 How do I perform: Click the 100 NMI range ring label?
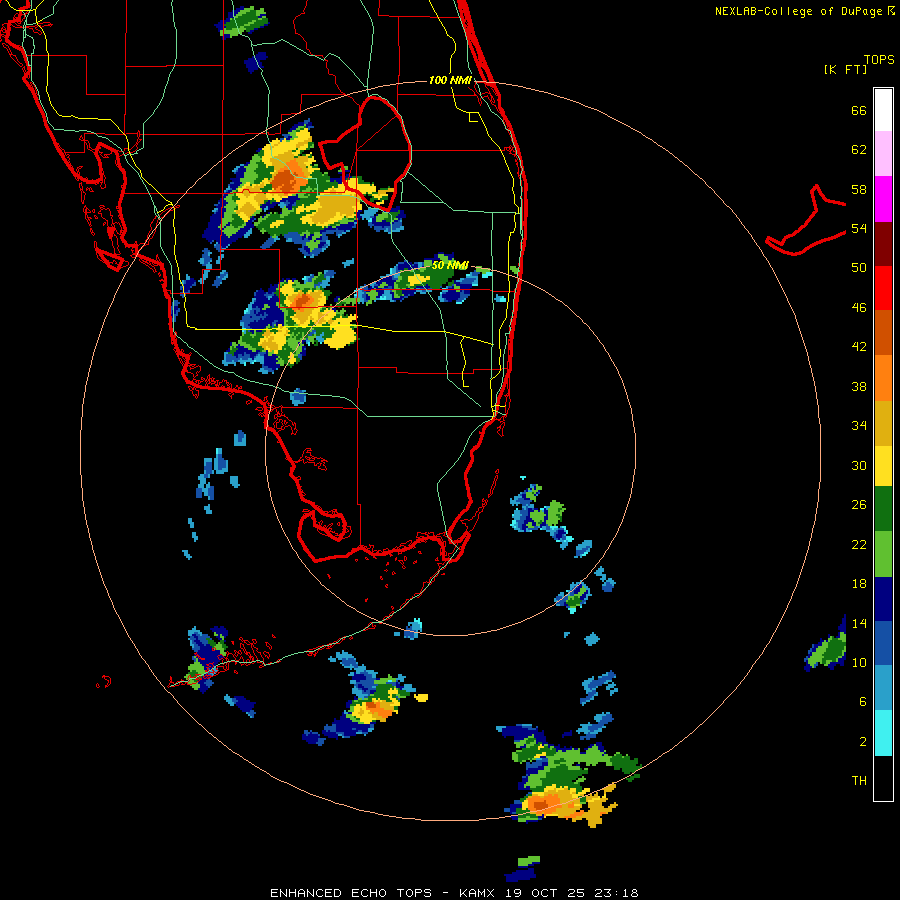(x=450, y=80)
